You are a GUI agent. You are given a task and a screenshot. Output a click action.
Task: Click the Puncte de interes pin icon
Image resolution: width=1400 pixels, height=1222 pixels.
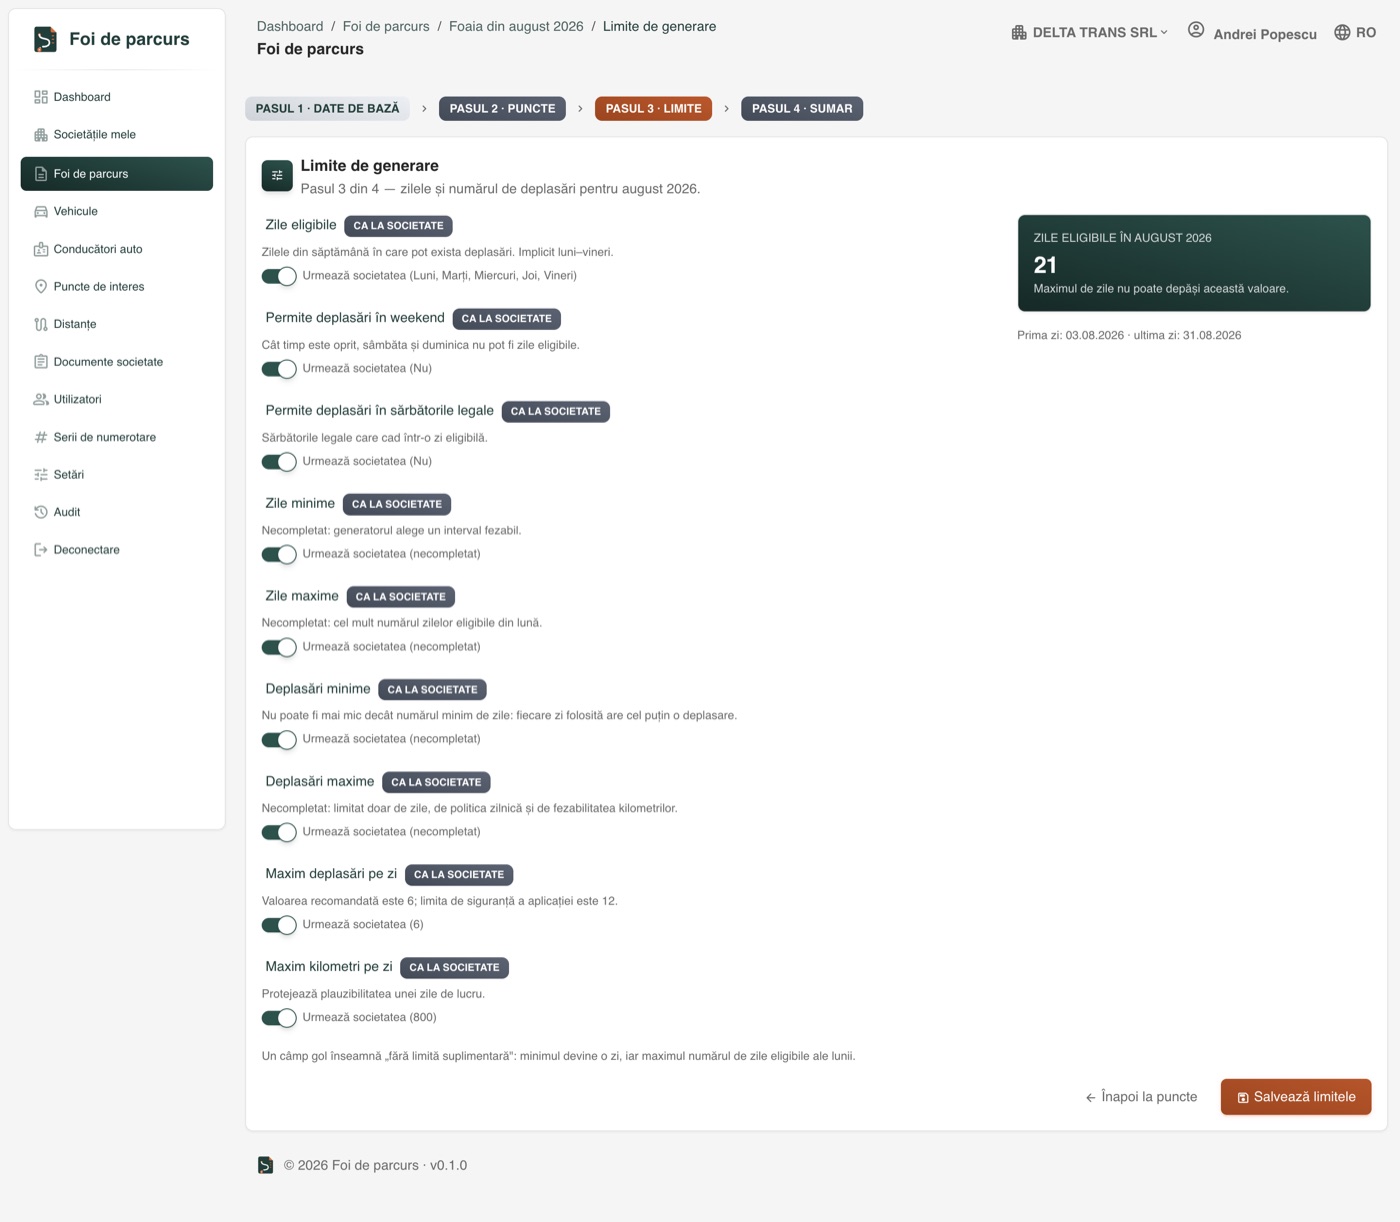[x=41, y=287]
